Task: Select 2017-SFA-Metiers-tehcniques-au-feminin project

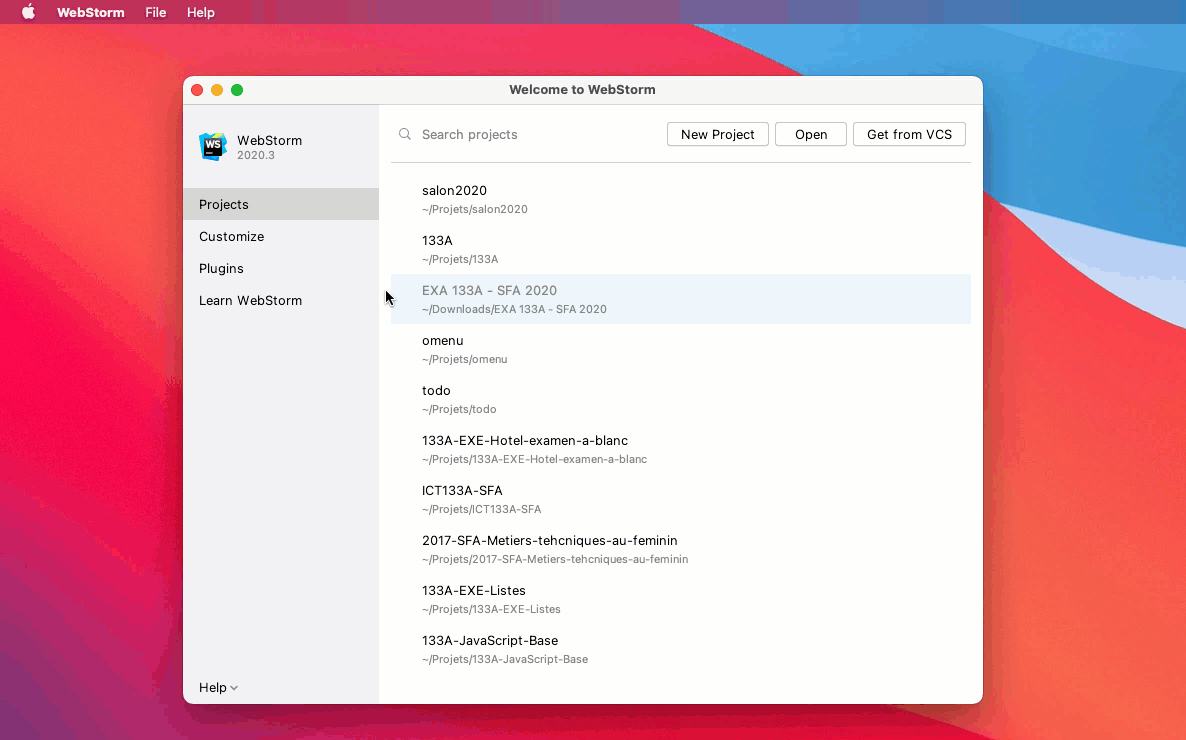Action: [681, 549]
